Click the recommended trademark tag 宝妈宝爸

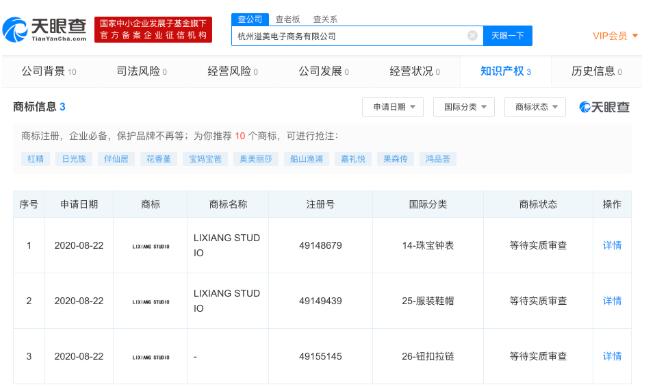(205, 159)
